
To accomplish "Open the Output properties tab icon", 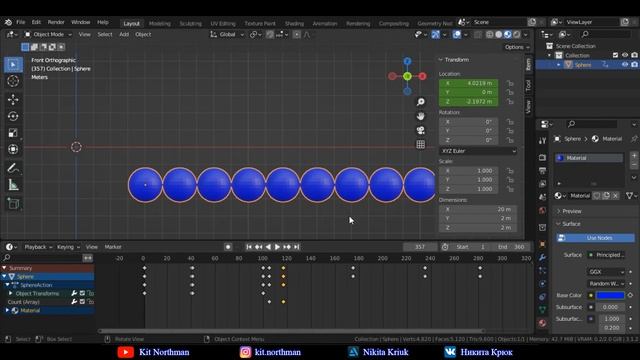I will click(542, 171).
